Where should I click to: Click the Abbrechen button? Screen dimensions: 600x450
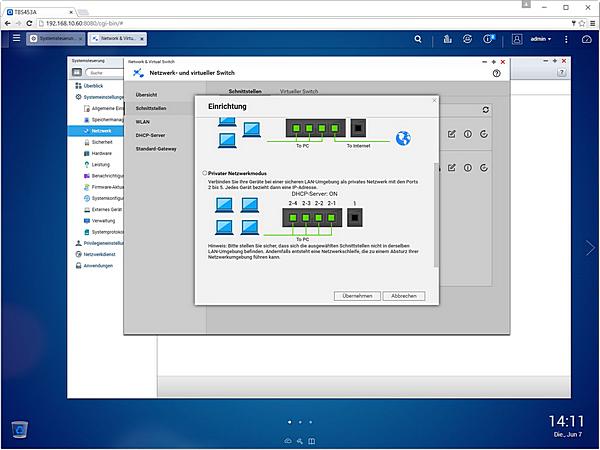(x=404, y=296)
